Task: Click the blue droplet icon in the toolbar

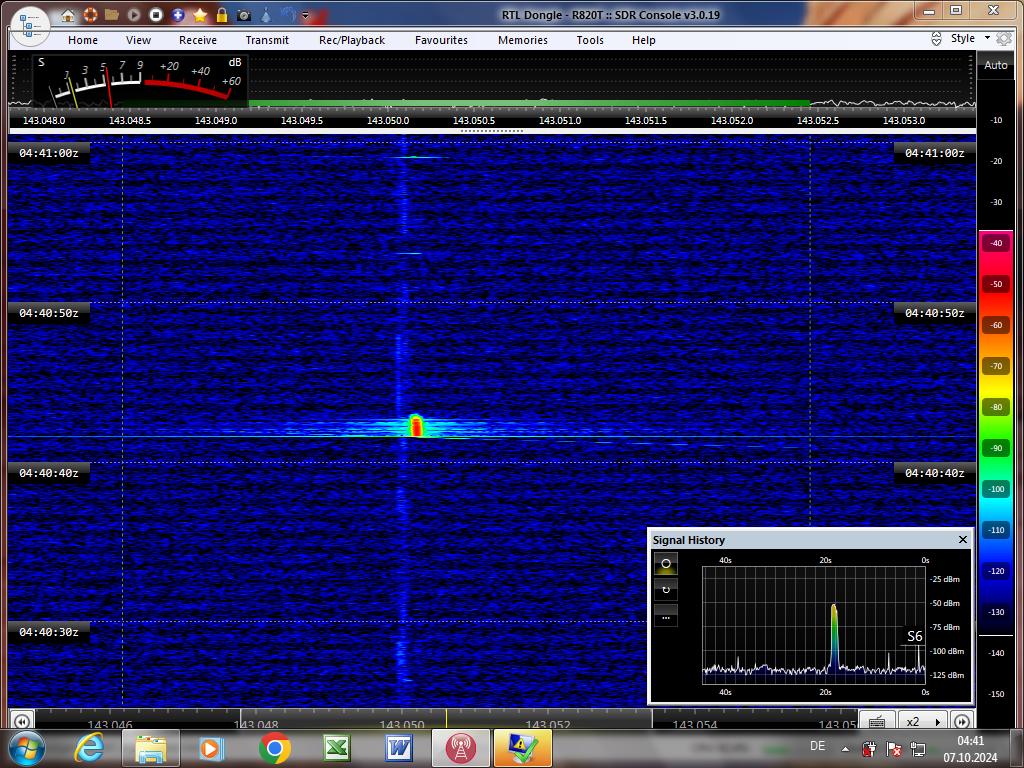Action: [266, 14]
